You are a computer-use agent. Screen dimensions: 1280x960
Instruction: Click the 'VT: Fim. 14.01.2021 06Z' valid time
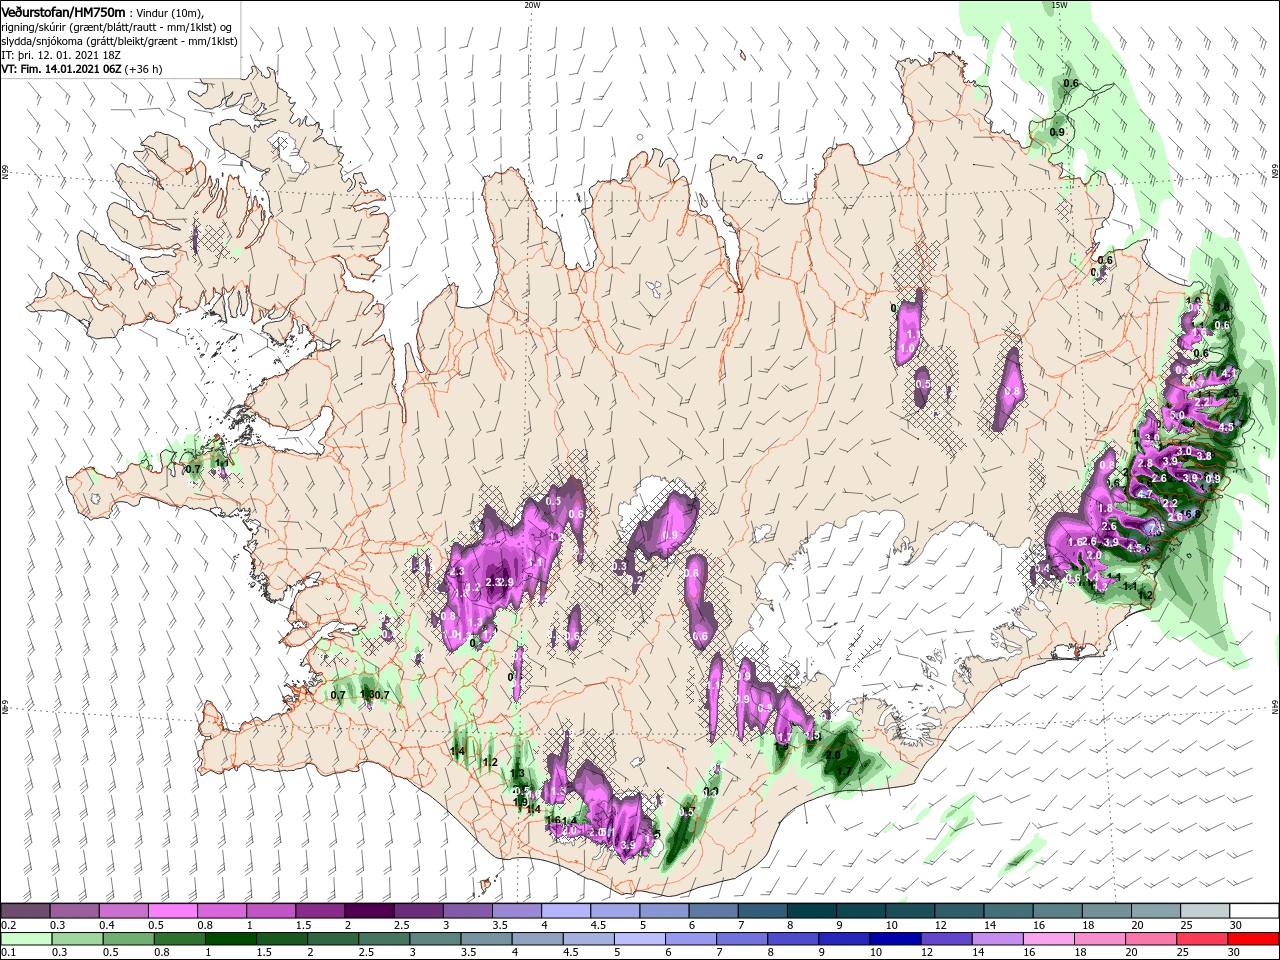(x=62, y=70)
